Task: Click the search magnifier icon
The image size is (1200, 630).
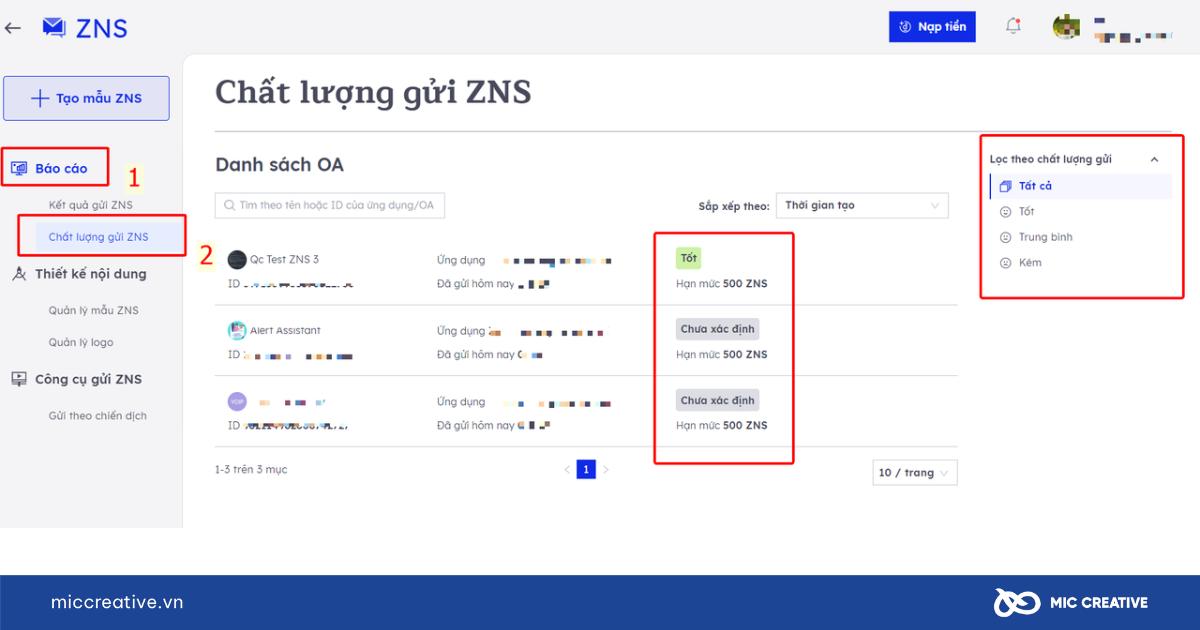Action: (x=230, y=205)
